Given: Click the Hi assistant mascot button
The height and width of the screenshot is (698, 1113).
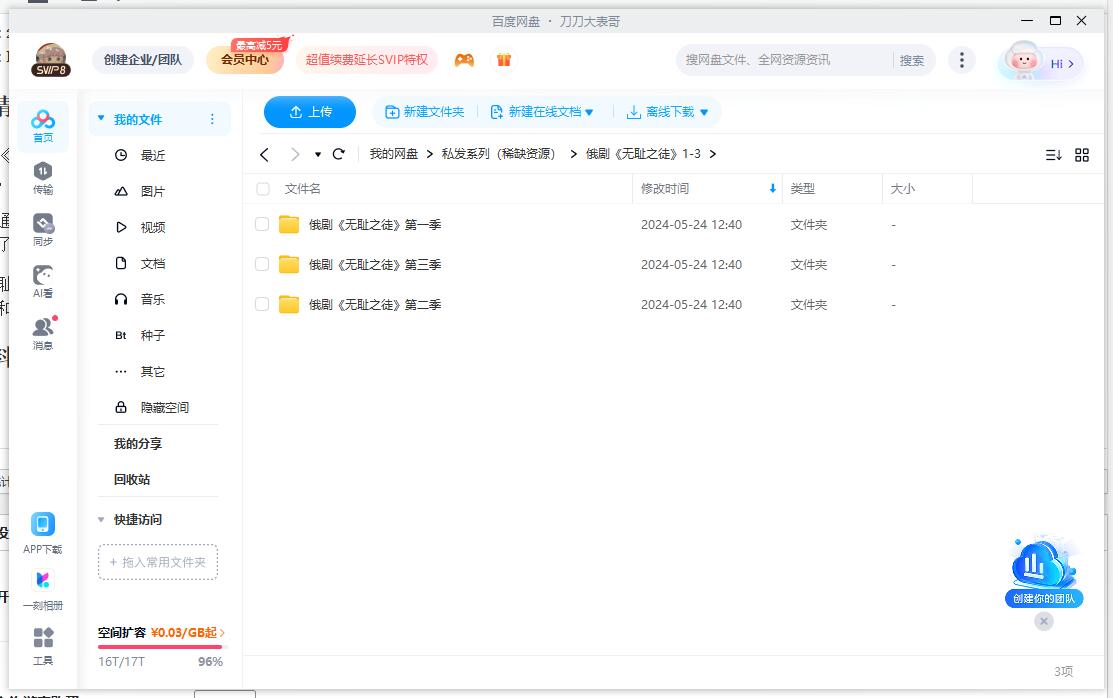Looking at the screenshot, I should point(1041,62).
